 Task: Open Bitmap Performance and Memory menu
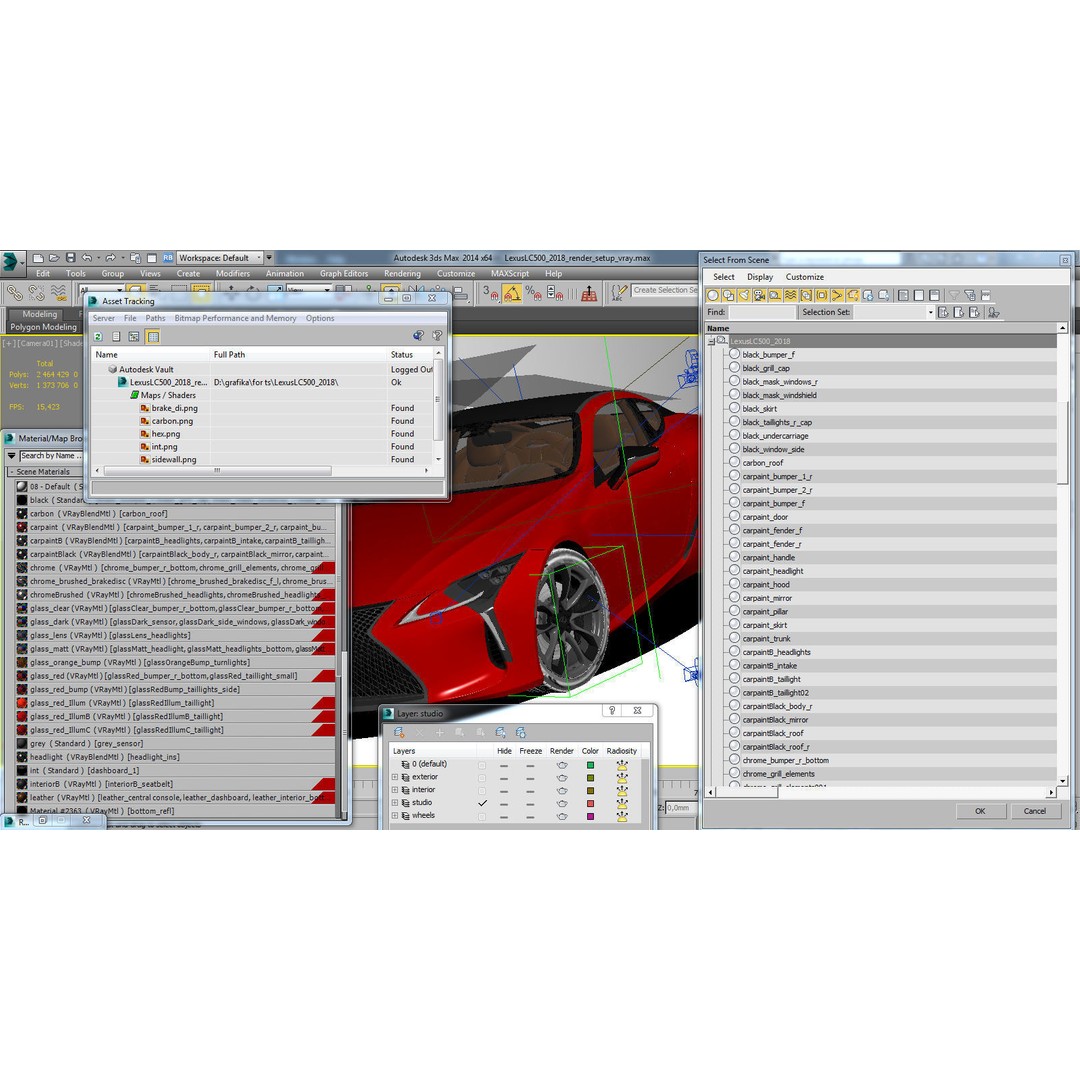235,318
